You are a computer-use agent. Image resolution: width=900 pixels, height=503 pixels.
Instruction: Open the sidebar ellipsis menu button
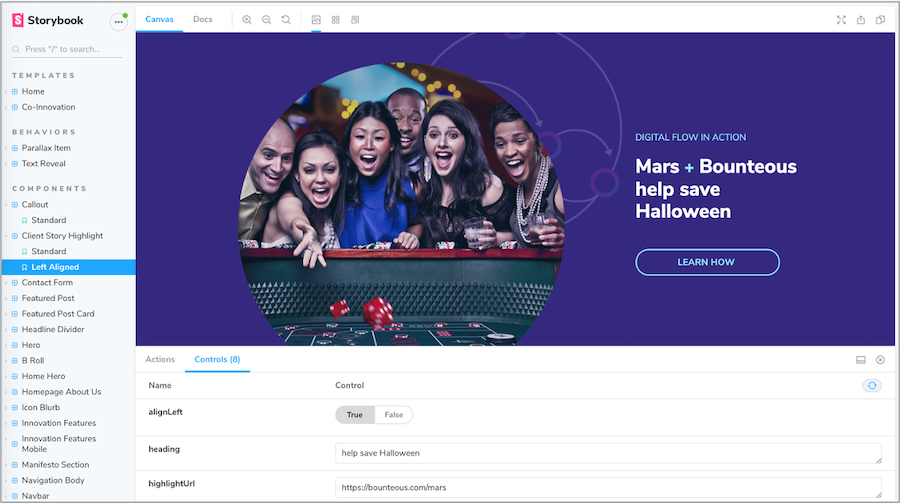pyautogui.click(x=118, y=22)
